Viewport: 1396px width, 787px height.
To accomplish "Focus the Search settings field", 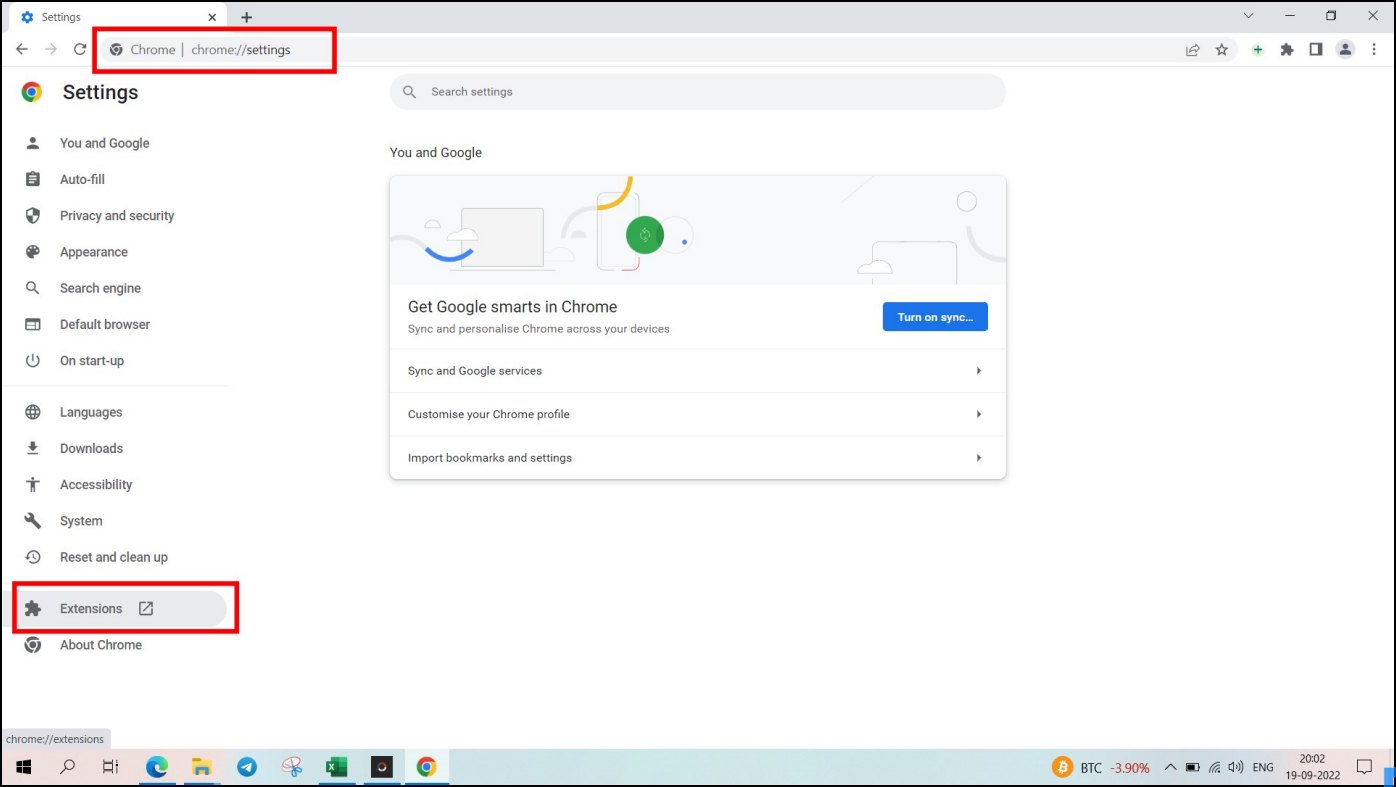I will coord(698,91).
